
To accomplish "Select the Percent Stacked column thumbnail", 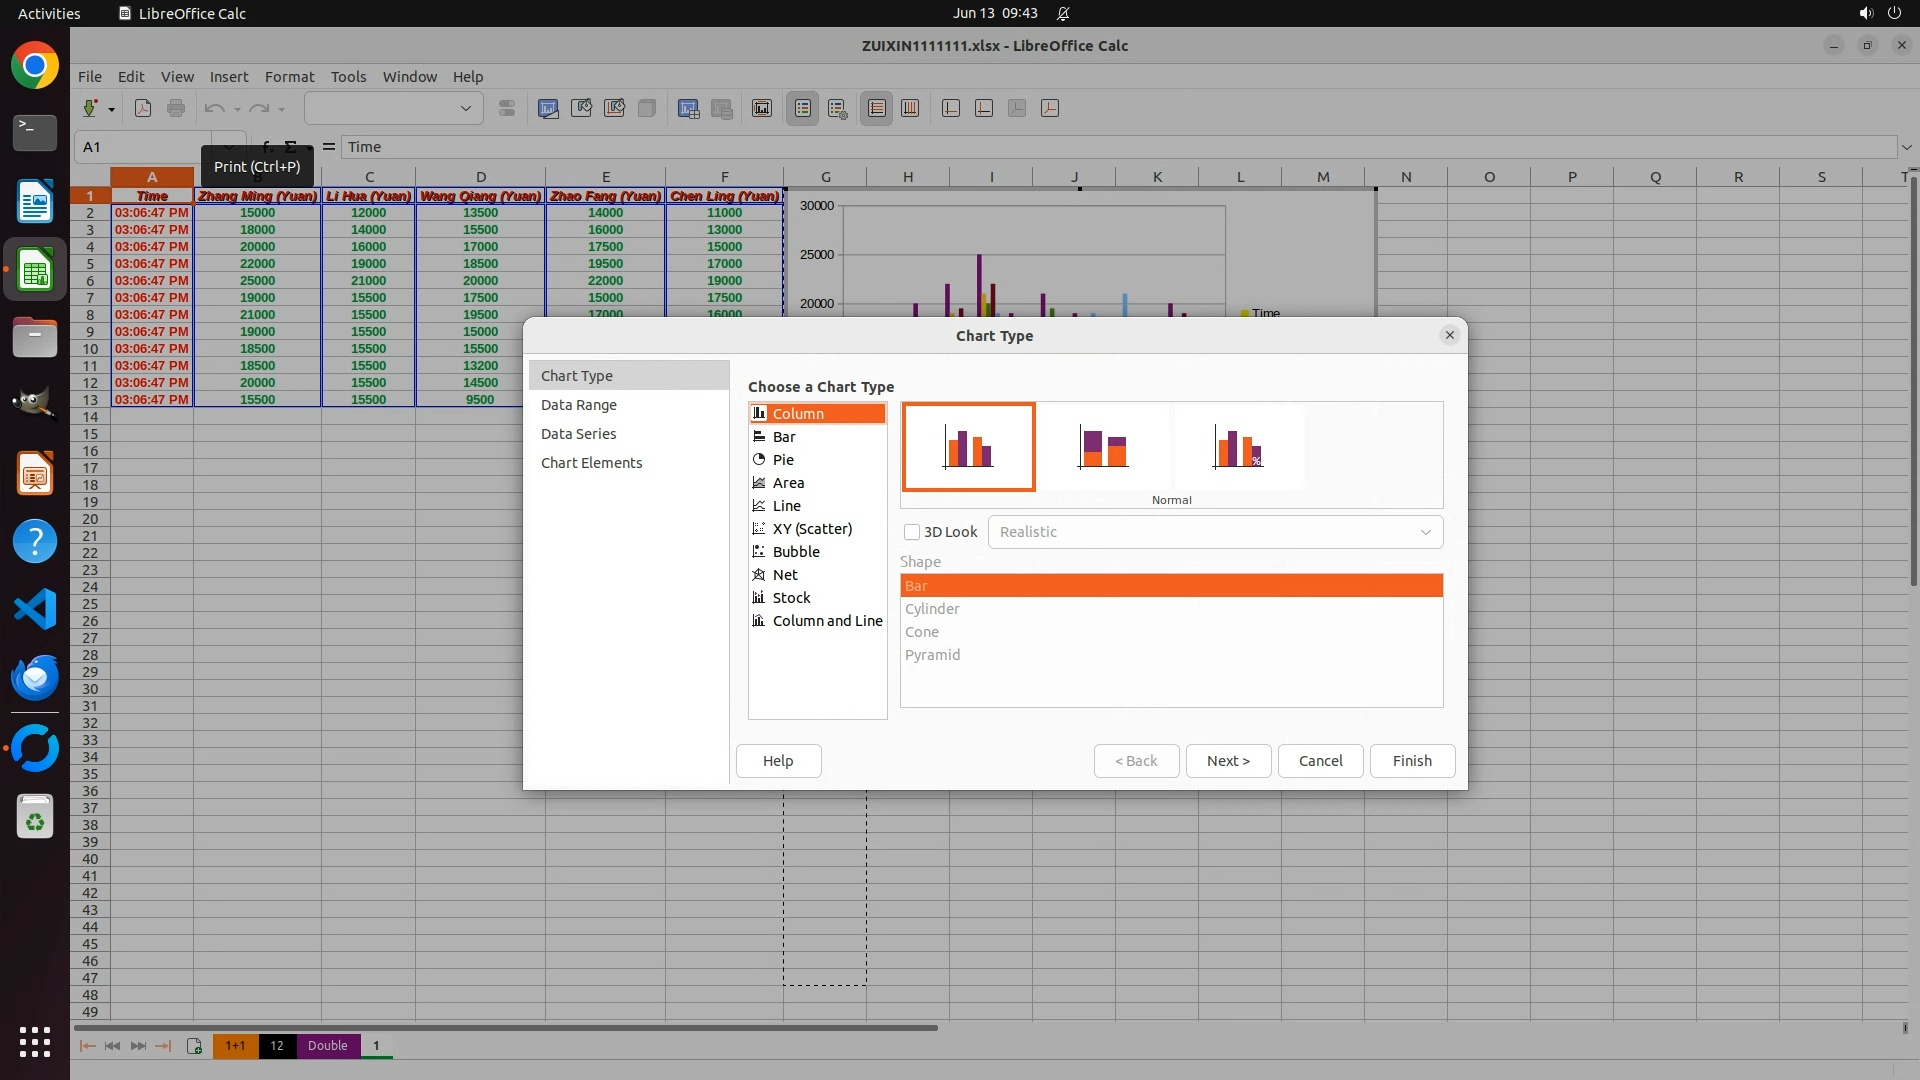I will click(x=1238, y=447).
